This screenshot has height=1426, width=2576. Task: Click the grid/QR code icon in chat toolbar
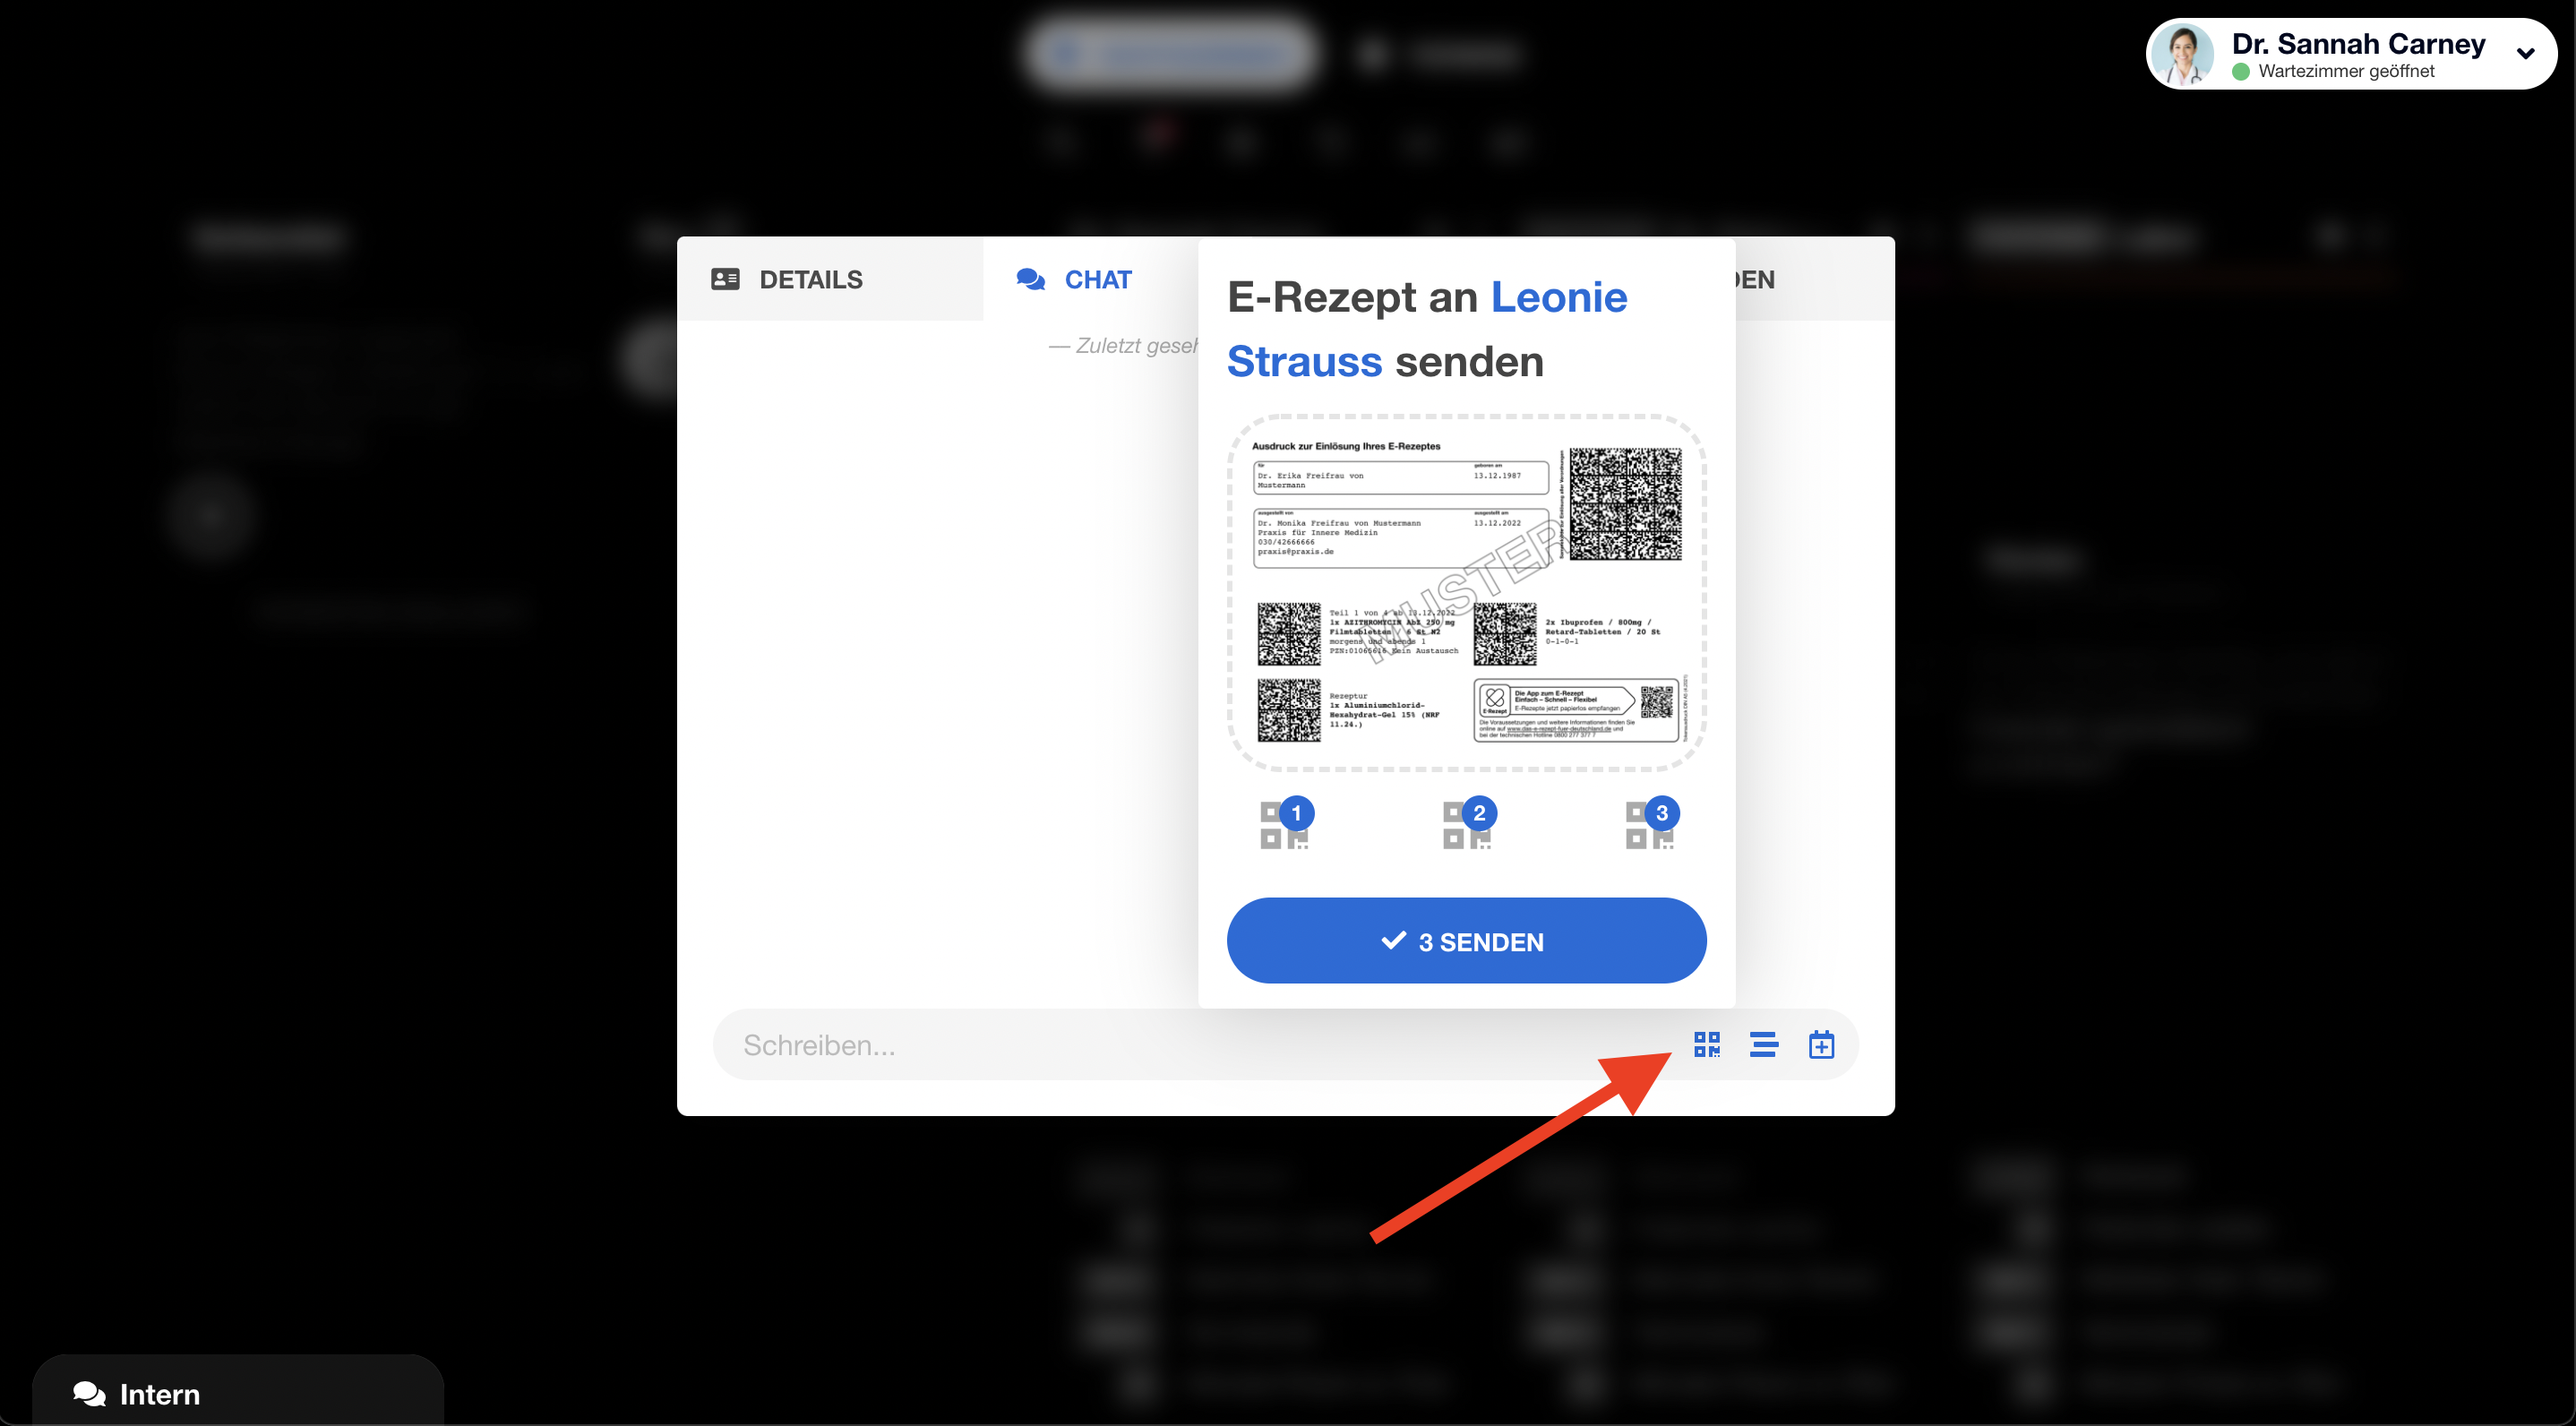point(1705,1044)
